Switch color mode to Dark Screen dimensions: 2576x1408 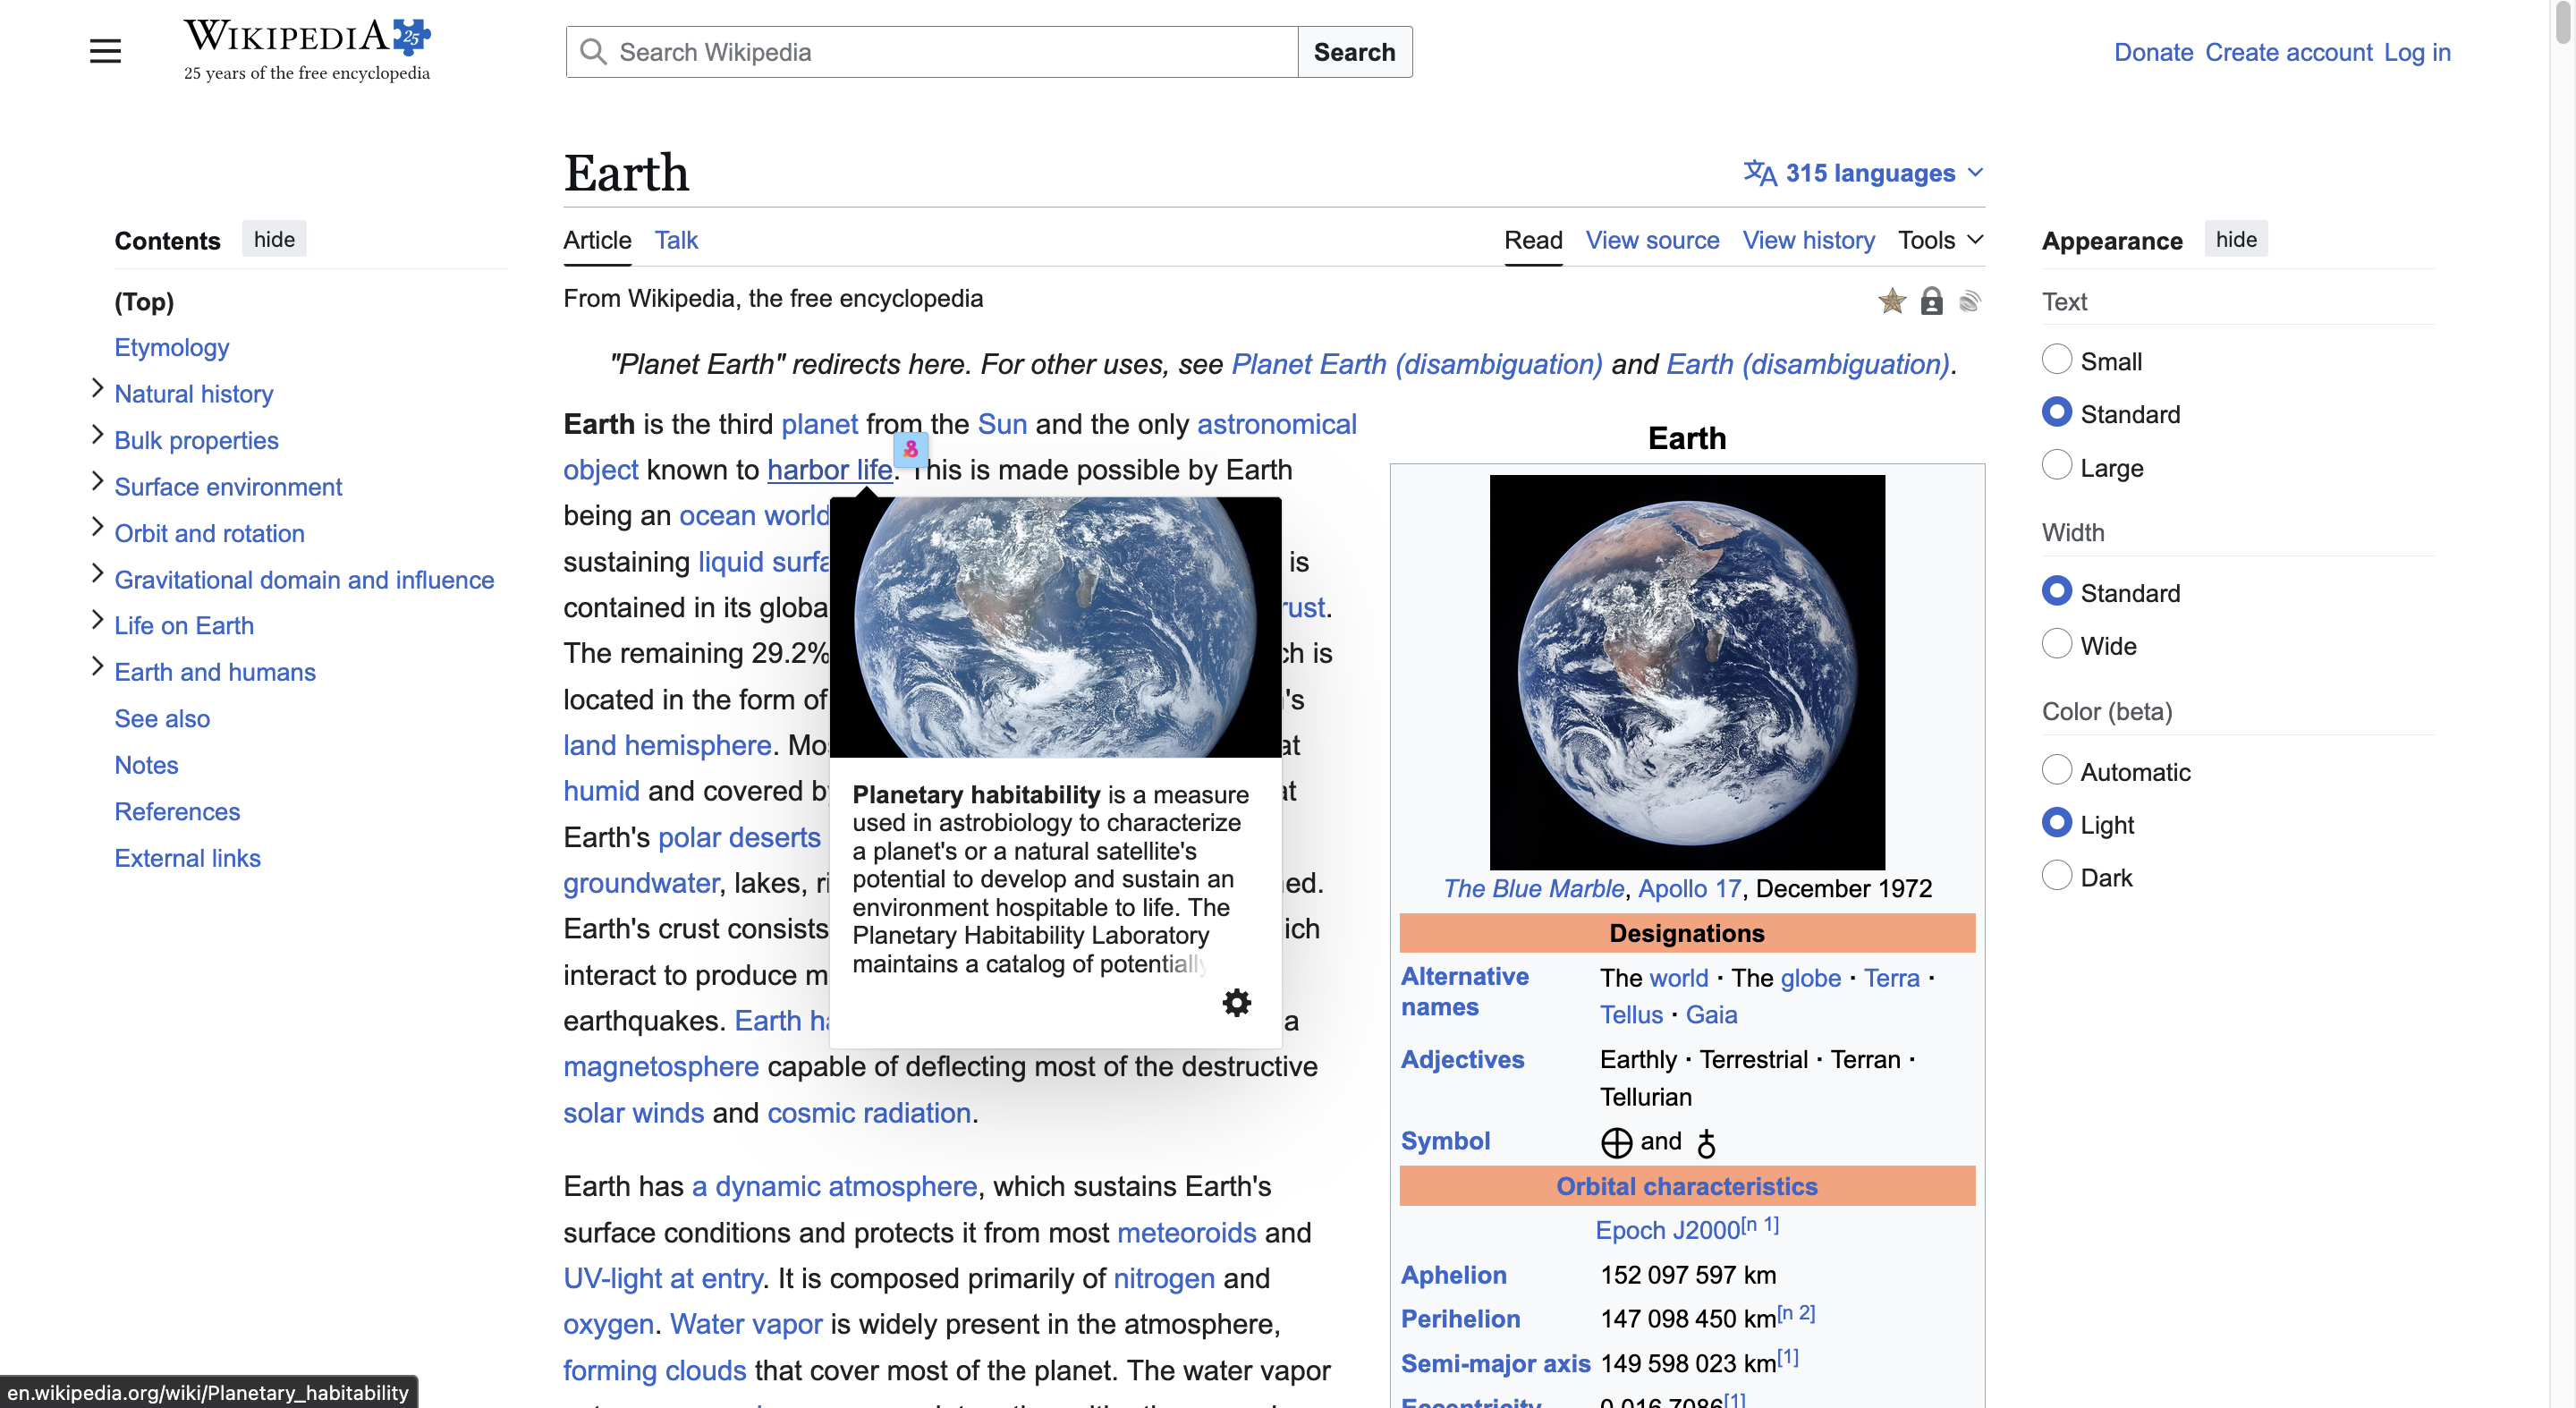pos(2056,876)
